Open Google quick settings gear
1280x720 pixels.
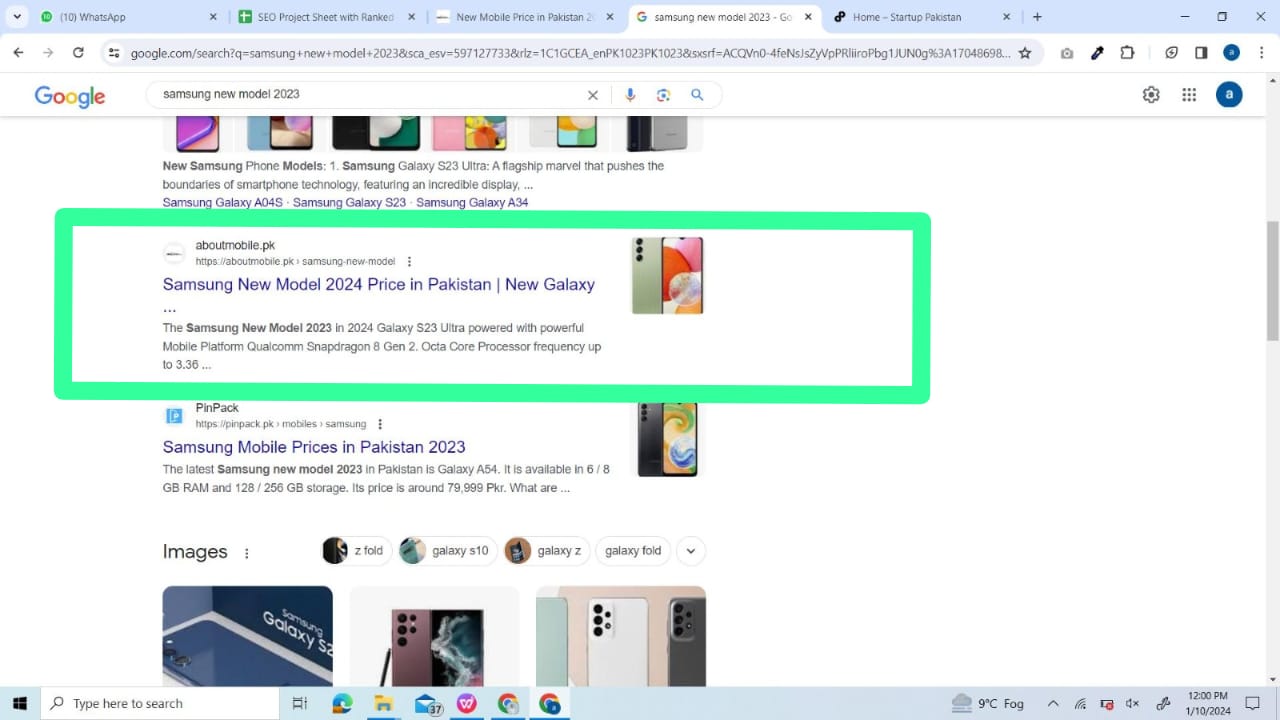point(1151,95)
